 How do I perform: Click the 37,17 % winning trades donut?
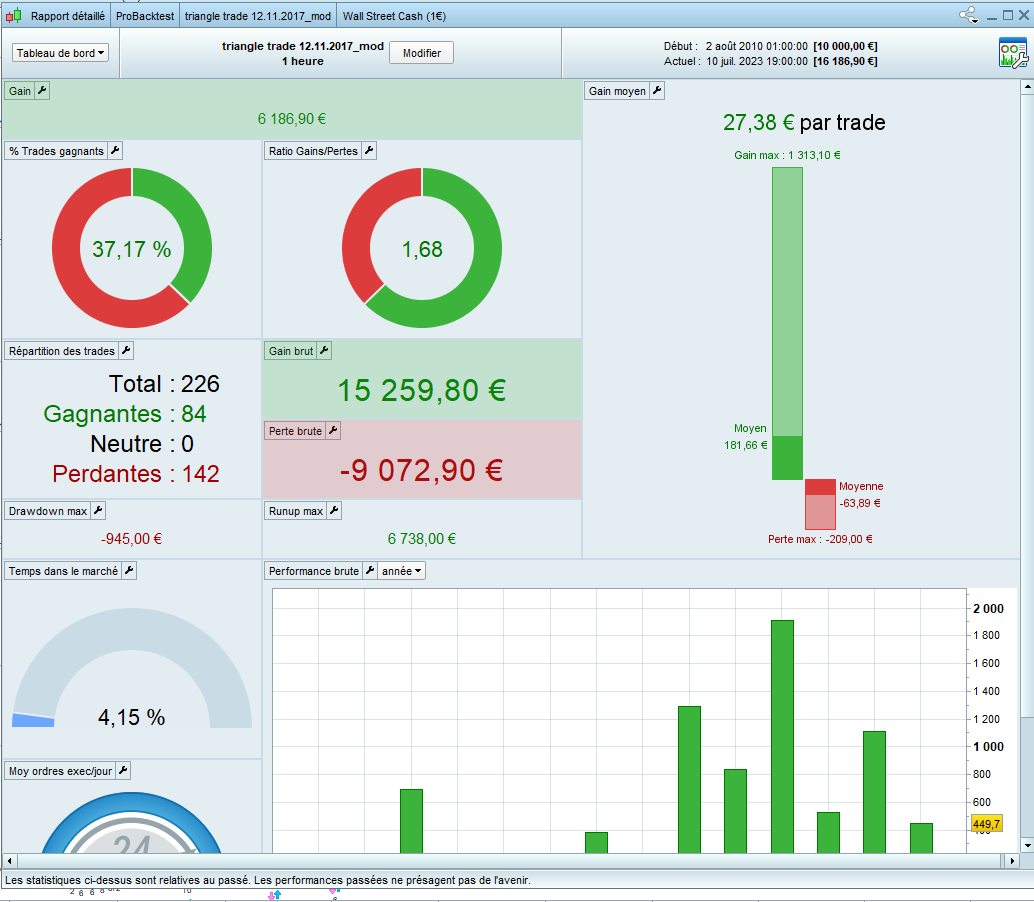click(x=132, y=248)
